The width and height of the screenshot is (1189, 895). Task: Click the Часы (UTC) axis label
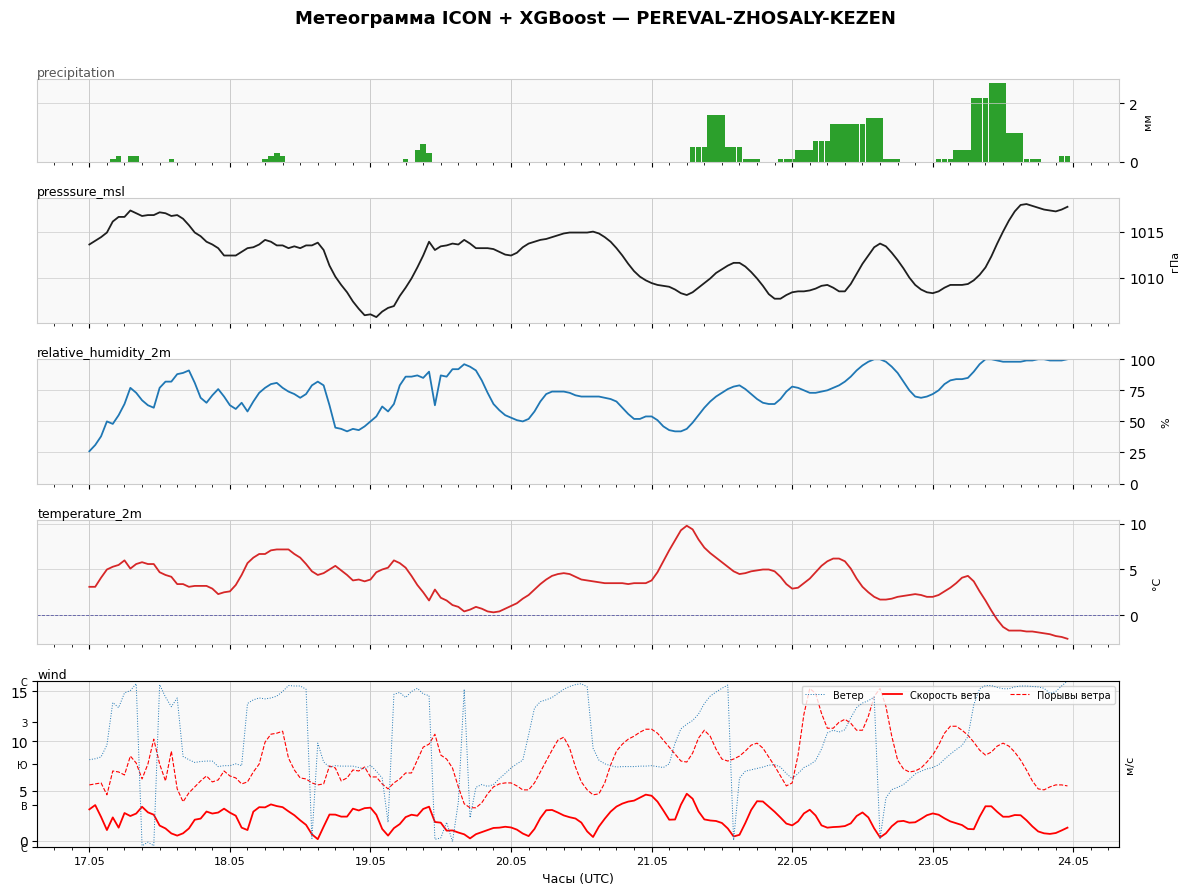coord(578,878)
